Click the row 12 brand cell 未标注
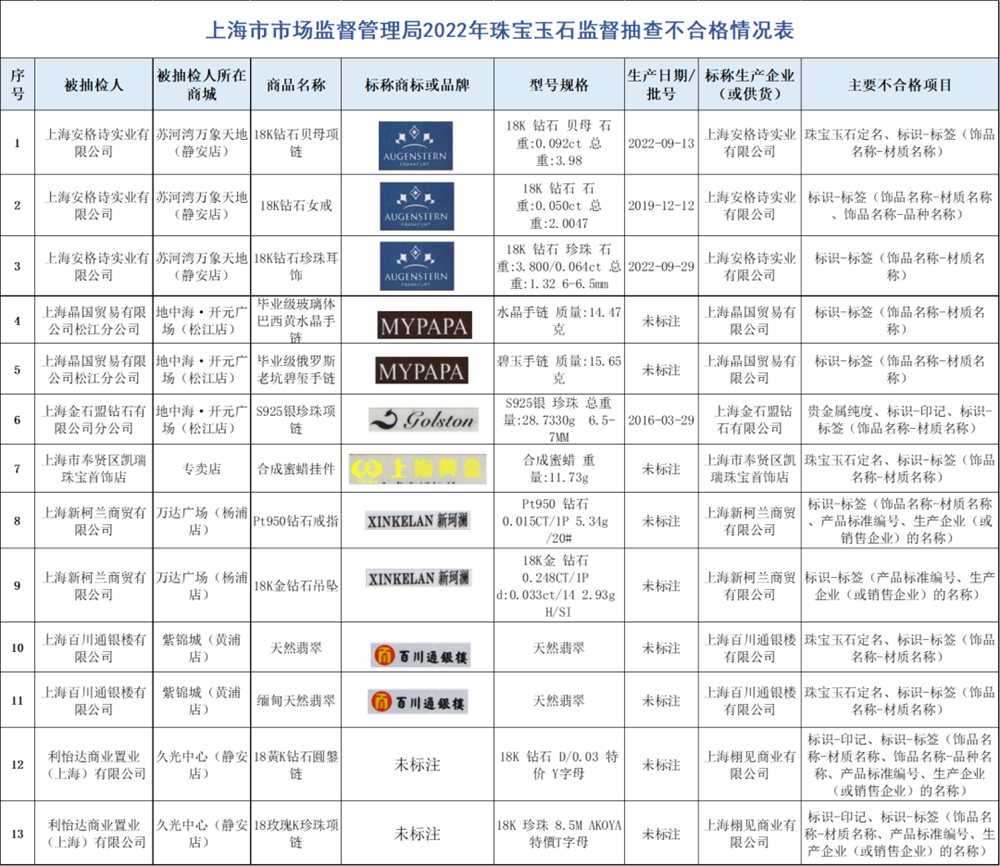Screen dimensions: 1000x866 [x=417, y=765]
